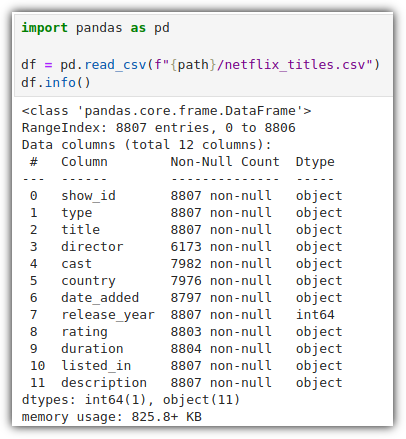Click the import keyword in code cell

point(44,28)
